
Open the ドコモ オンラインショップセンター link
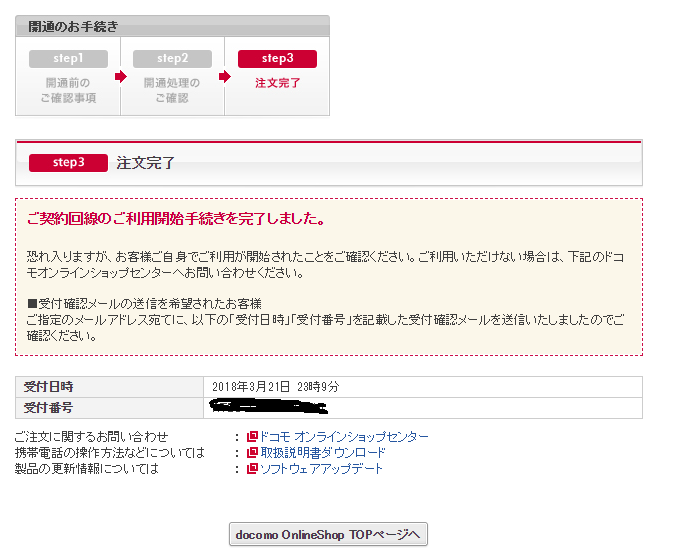coord(344,437)
